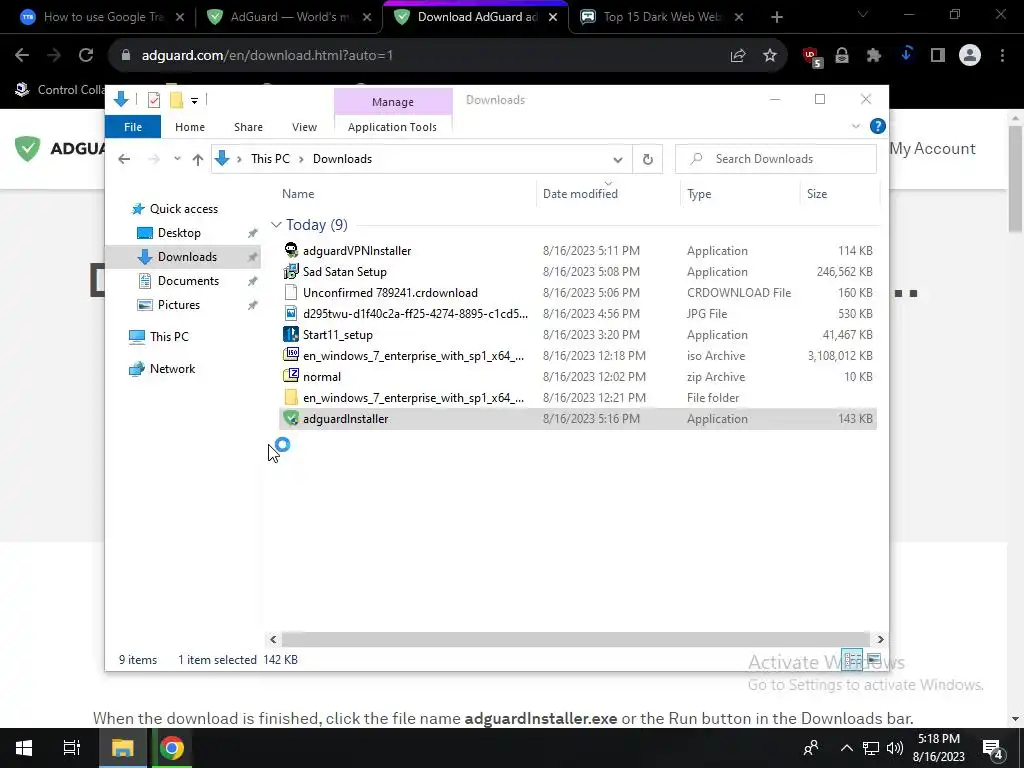Select the en_windows_7 iso Archive icon
The image size is (1024, 768).
point(291,355)
